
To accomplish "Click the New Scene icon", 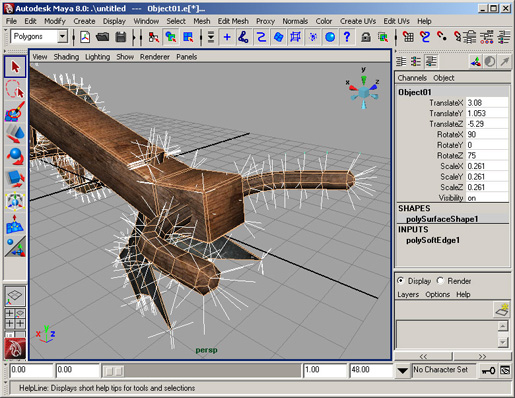I will (x=85, y=37).
